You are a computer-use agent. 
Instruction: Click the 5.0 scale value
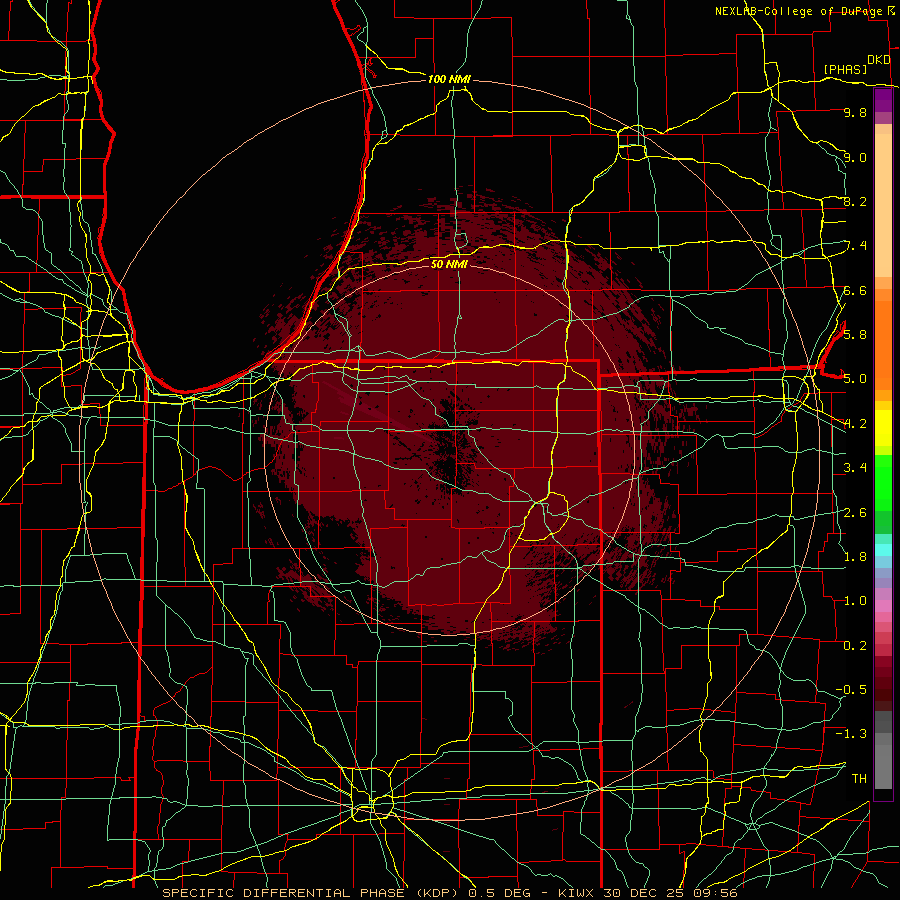855,379
